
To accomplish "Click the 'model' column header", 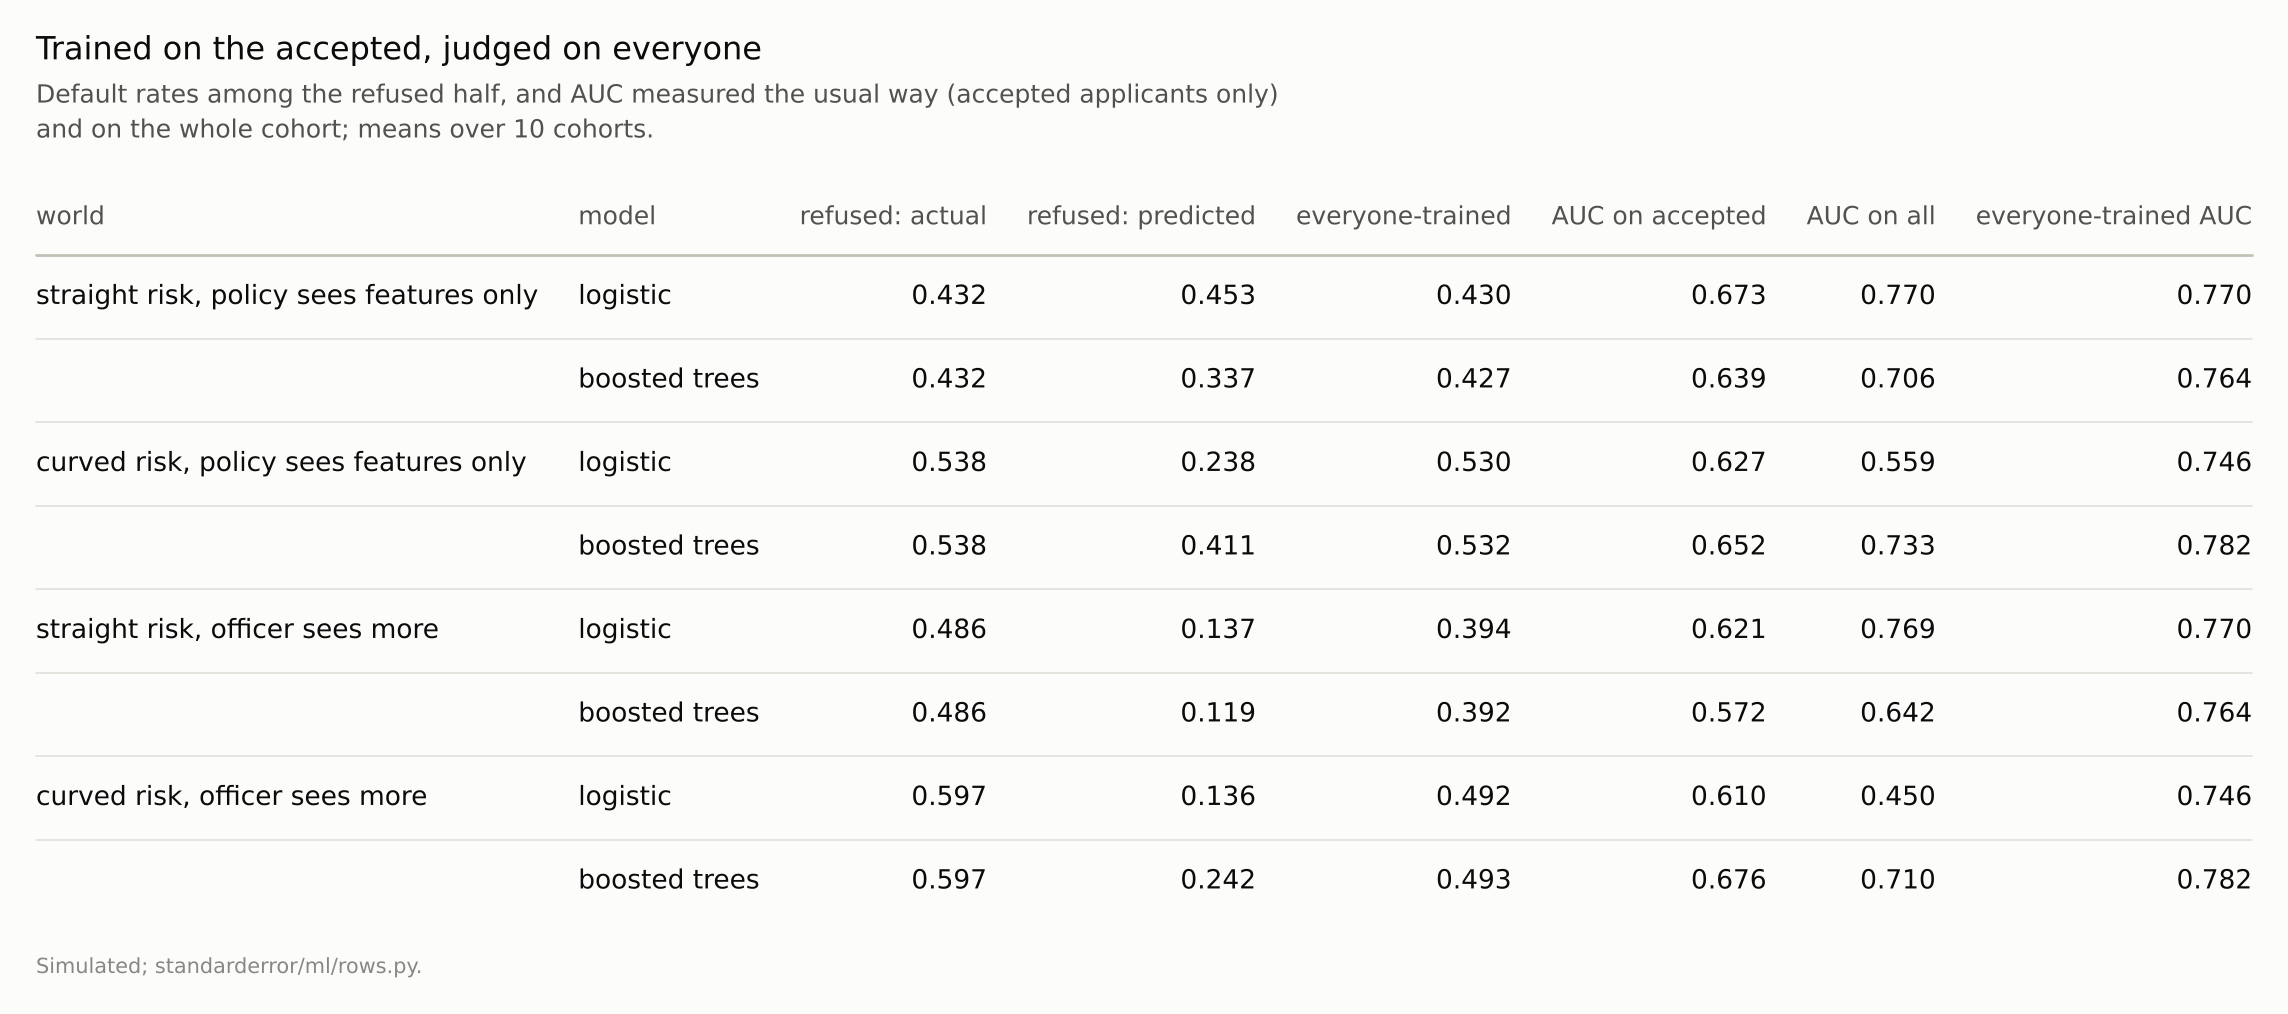I will [x=617, y=216].
